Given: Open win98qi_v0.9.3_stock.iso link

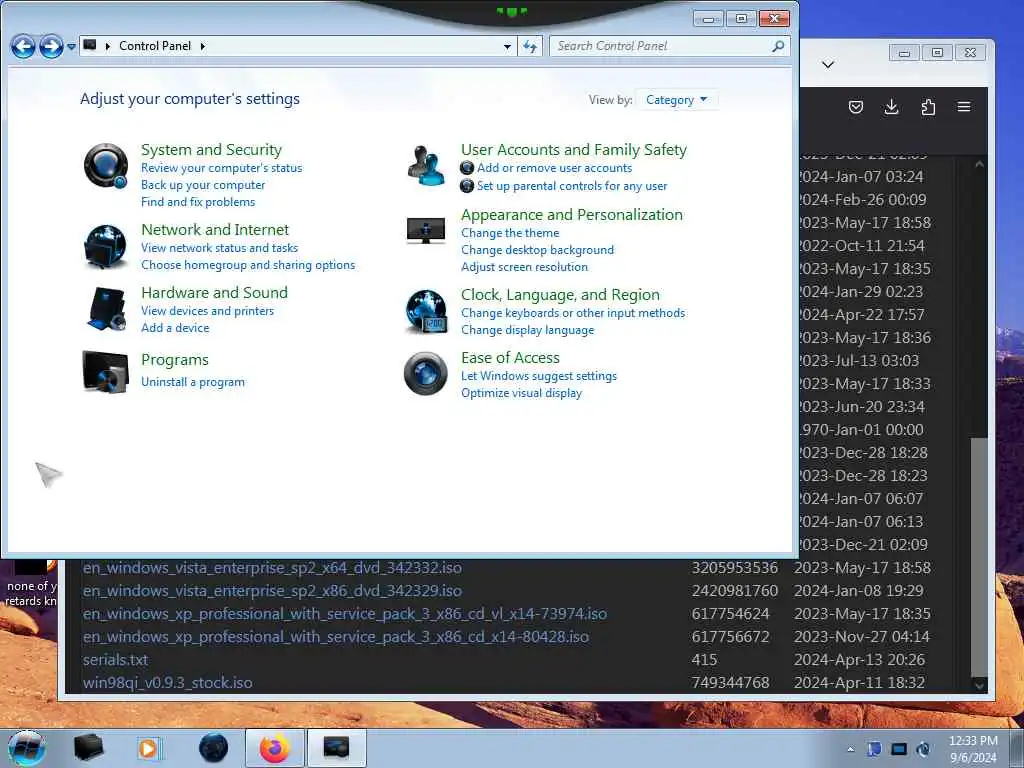Looking at the screenshot, I should pos(167,682).
